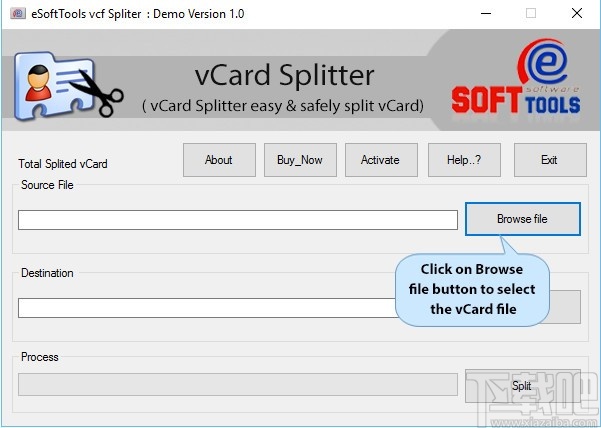Click the Process group label
The width and height of the screenshot is (601, 428).
tap(39, 357)
